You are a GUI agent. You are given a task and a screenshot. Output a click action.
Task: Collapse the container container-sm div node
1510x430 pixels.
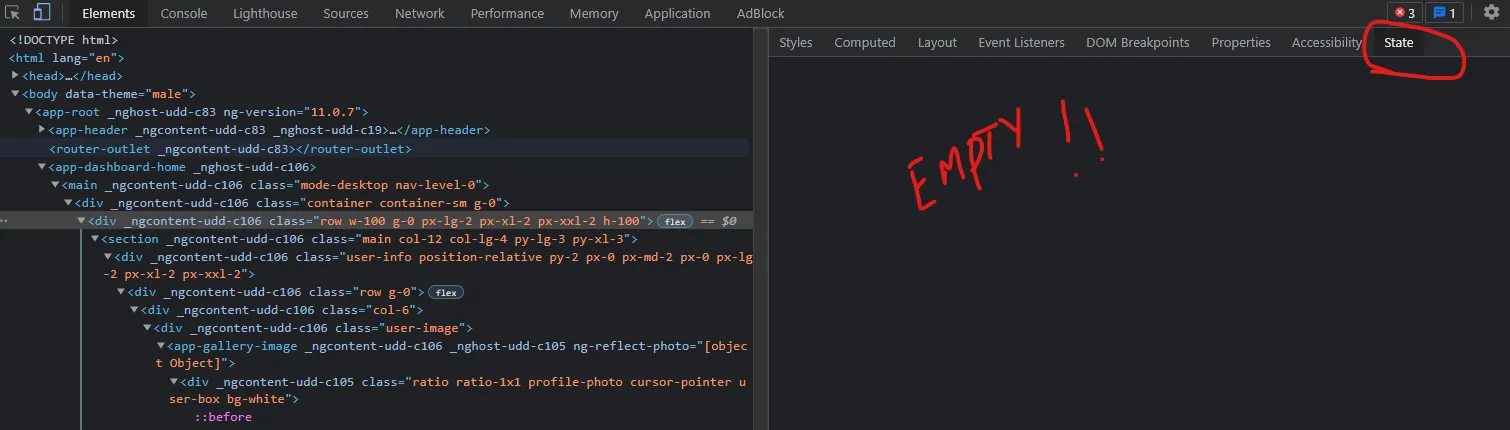coord(68,203)
